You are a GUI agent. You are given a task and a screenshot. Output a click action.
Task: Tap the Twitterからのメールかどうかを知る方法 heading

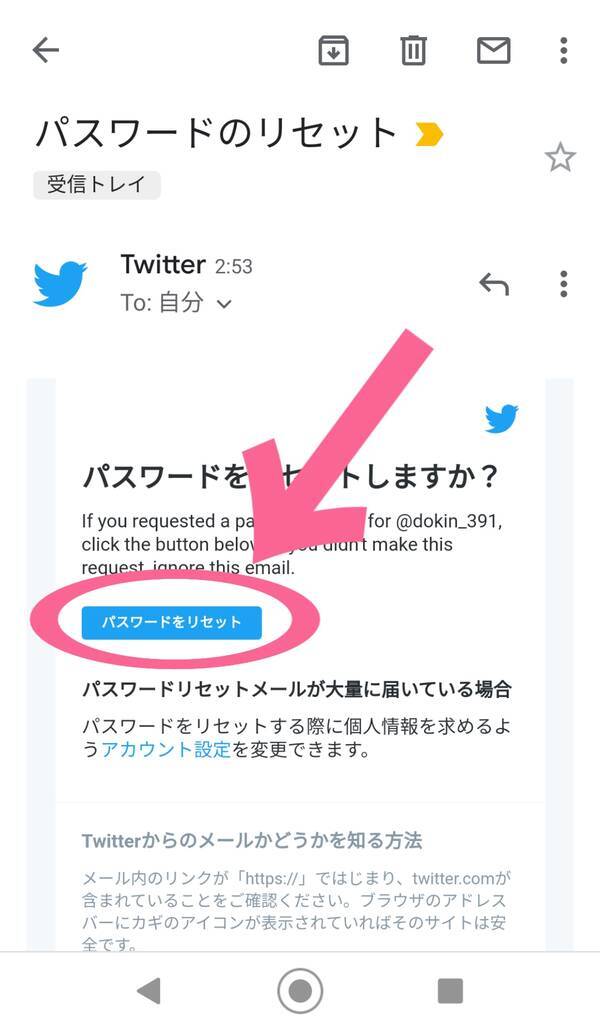[252, 840]
